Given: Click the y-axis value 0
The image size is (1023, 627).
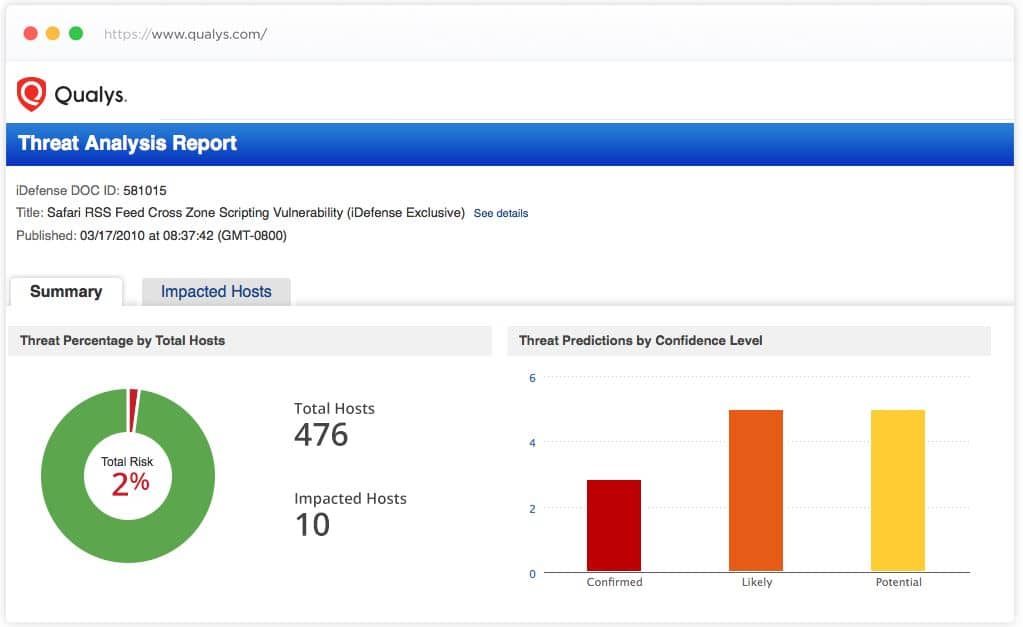Looking at the screenshot, I should tap(532, 574).
